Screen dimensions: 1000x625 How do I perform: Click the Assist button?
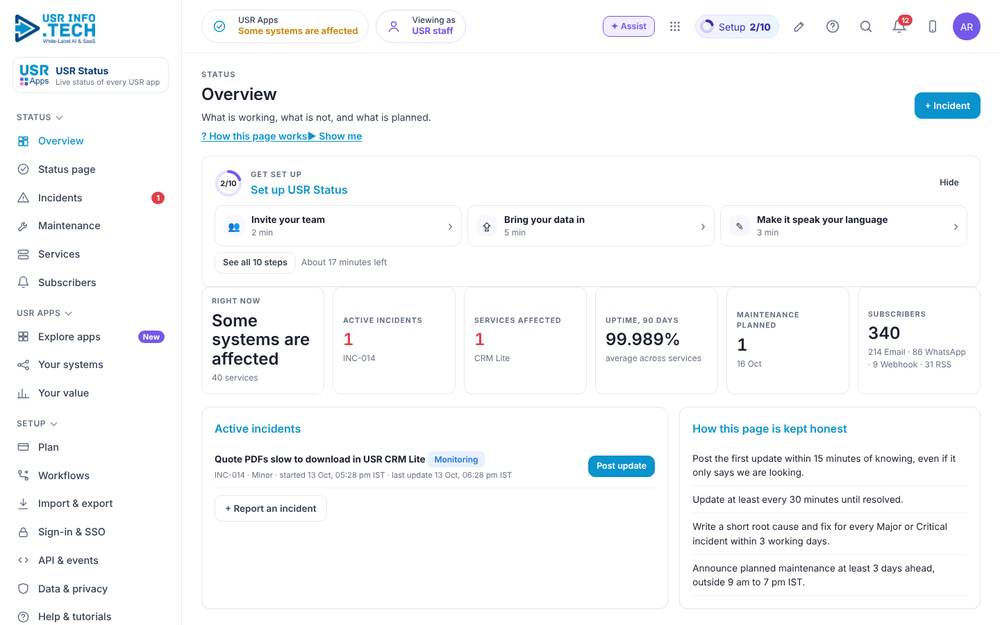628,26
